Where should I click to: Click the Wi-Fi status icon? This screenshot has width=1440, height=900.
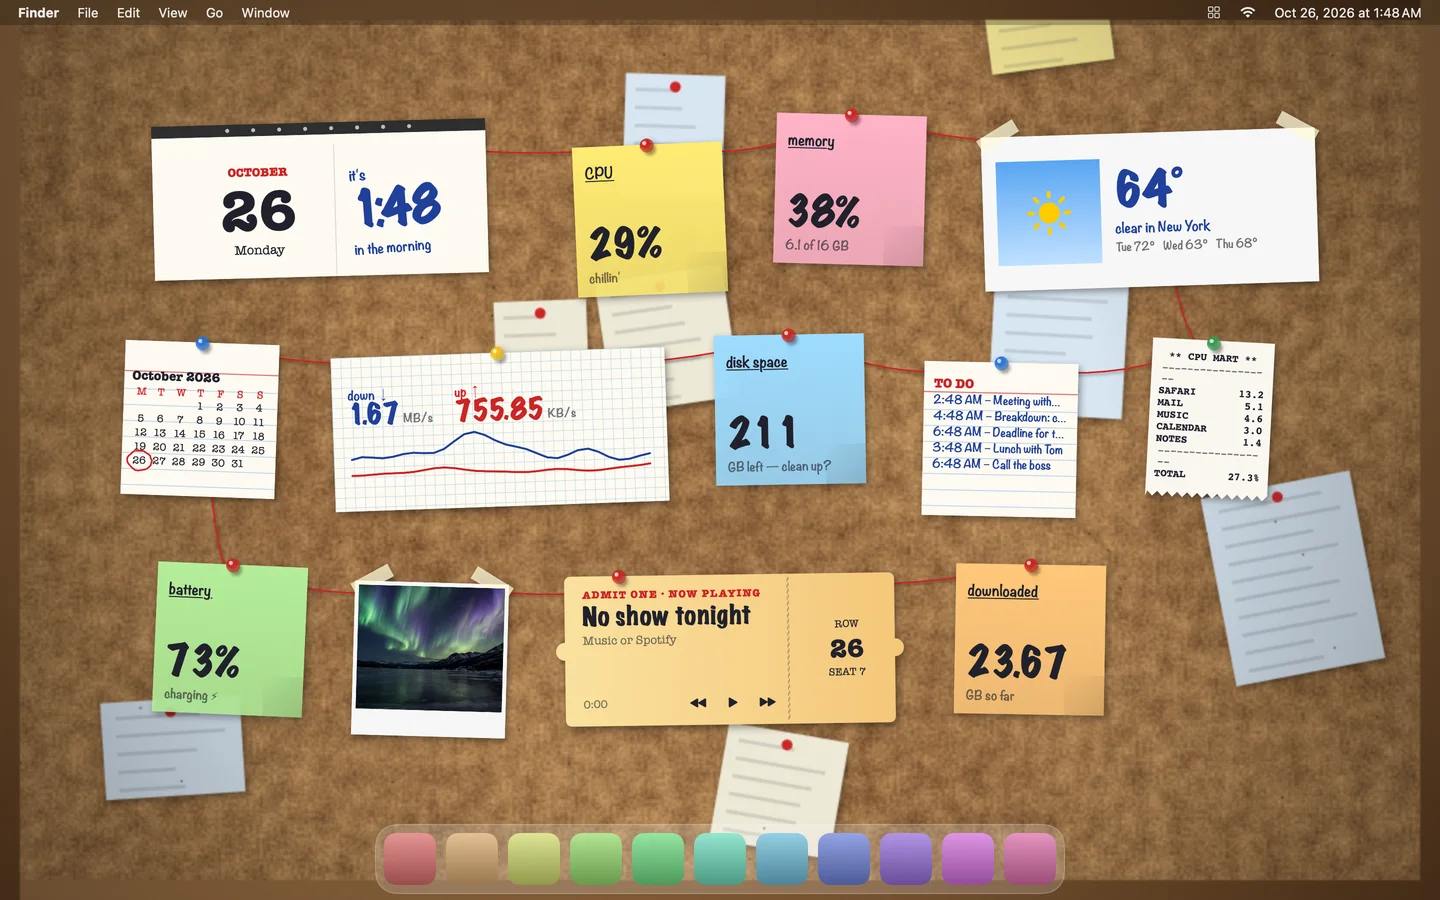(1247, 13)
